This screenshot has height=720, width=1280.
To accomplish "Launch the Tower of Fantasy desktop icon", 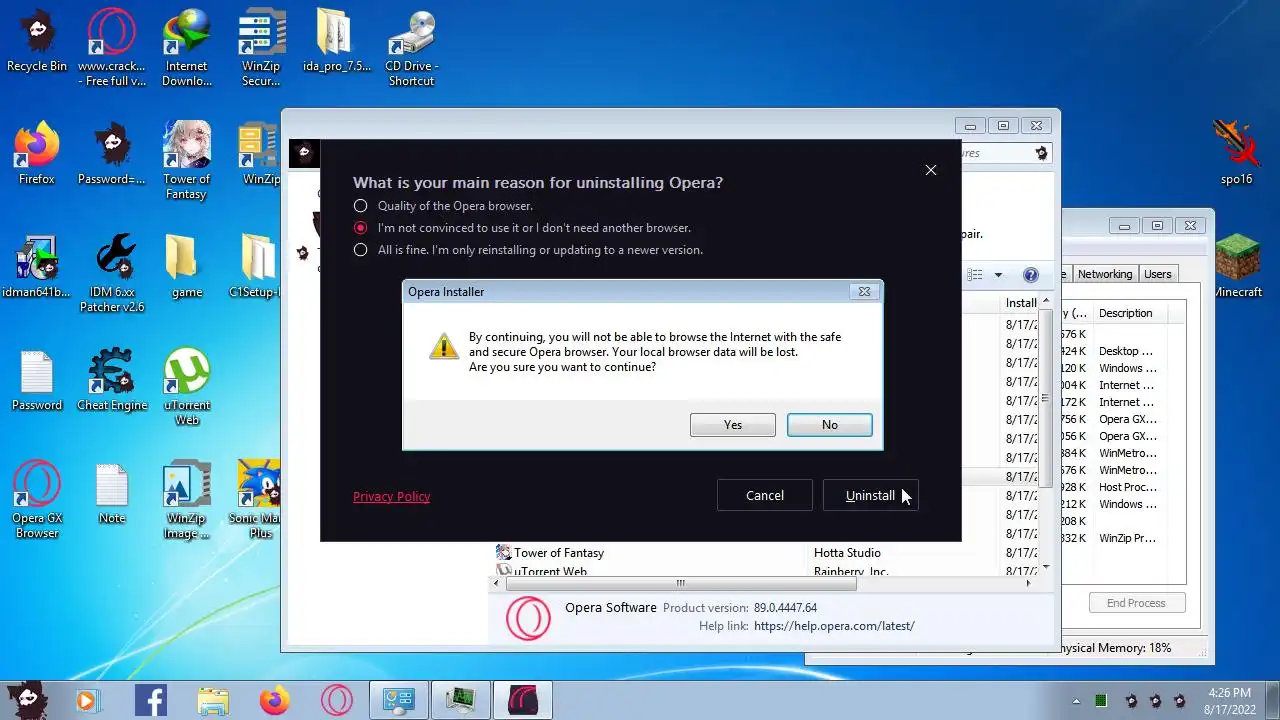I will [186, 161].
